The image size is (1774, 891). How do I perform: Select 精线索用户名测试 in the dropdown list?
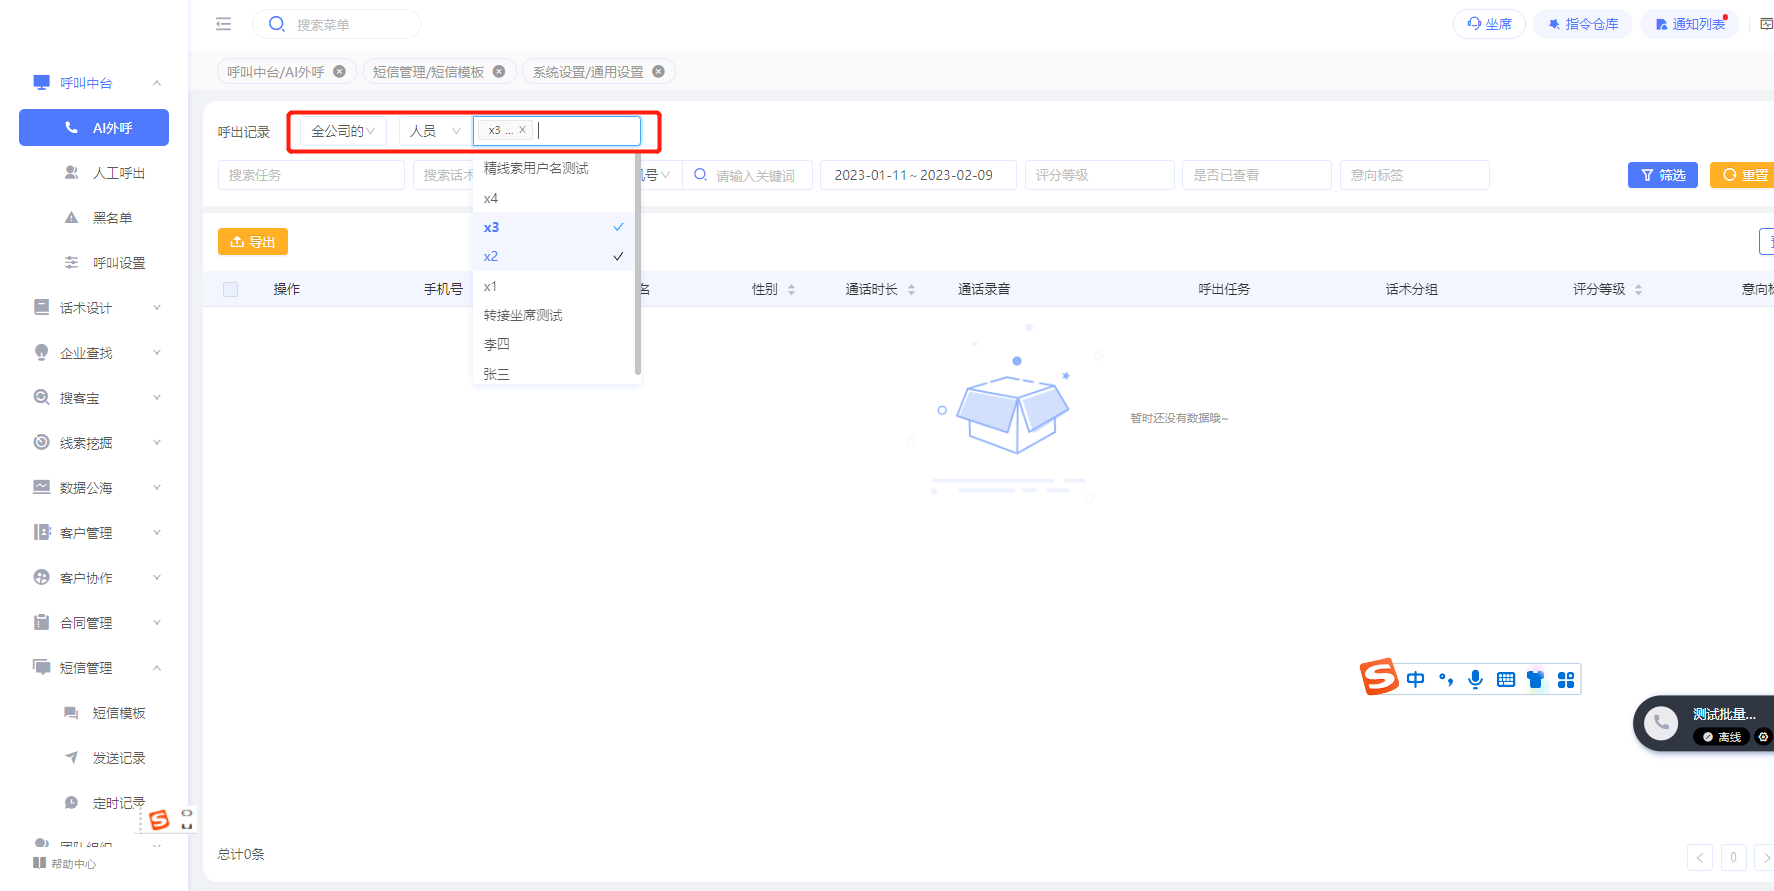[554, 168]
